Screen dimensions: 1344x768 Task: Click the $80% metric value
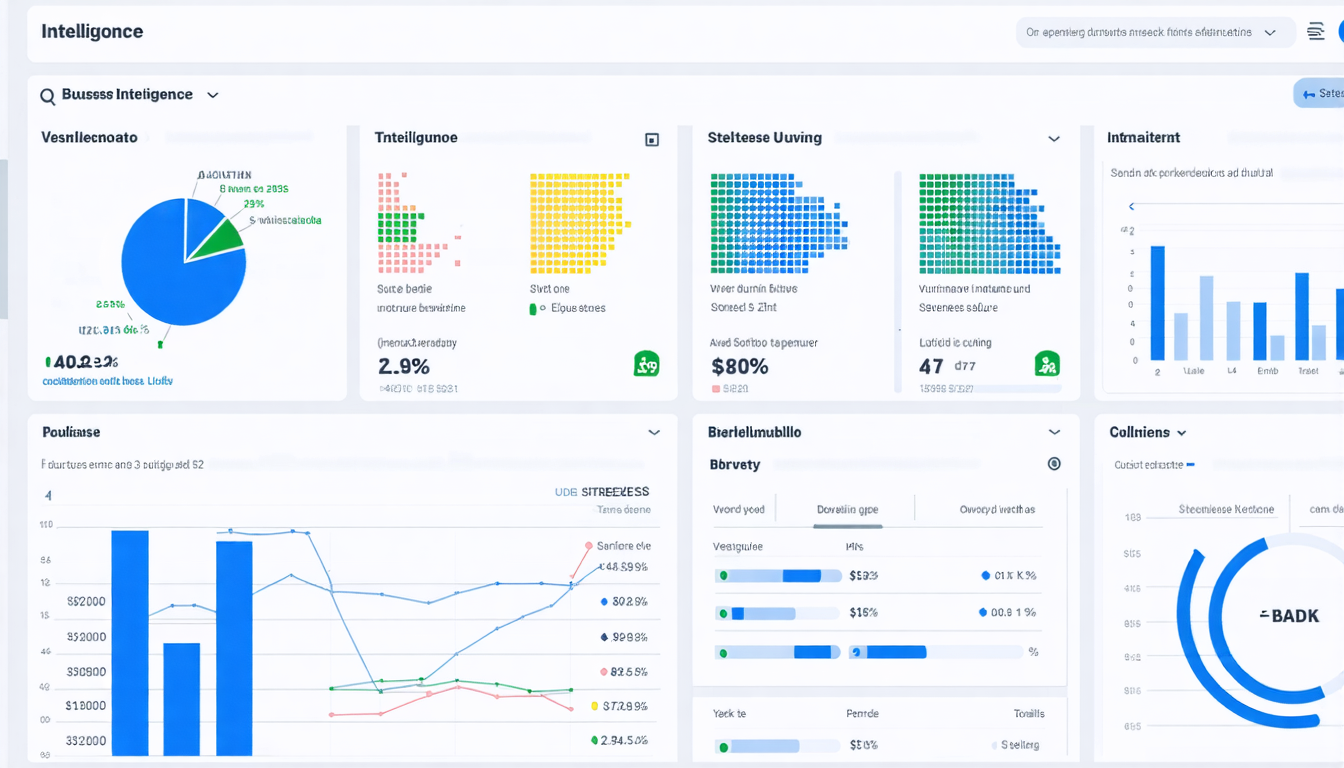click(740, 367)
